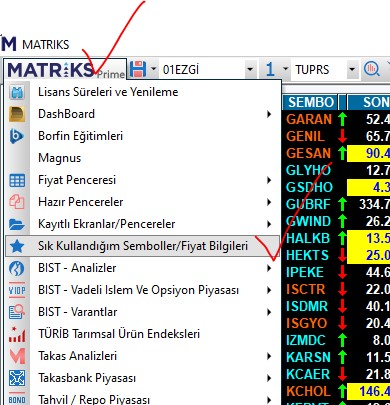Select the GESAN symbol row
Screen dimensions: 390x405
[336, 153]
